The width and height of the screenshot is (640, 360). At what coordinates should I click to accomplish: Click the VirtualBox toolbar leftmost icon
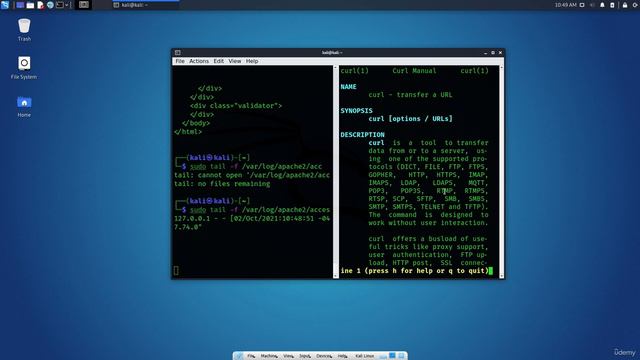click(239, 356)
